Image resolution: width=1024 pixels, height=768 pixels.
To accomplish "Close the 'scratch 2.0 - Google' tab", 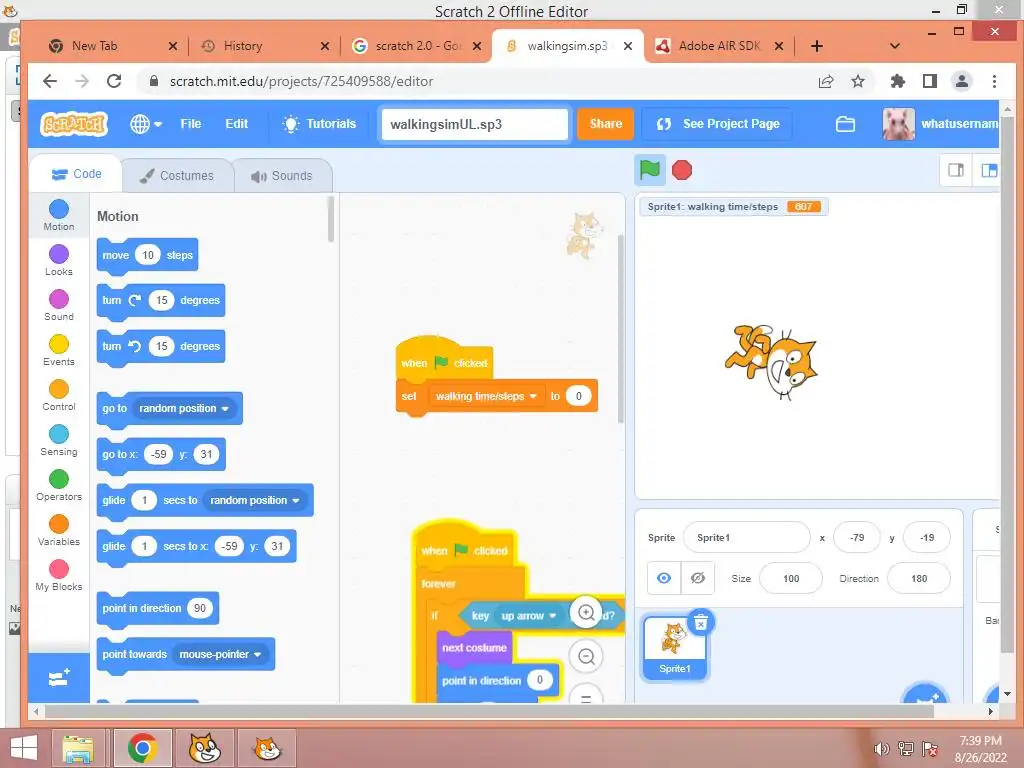I will (477, 46).
